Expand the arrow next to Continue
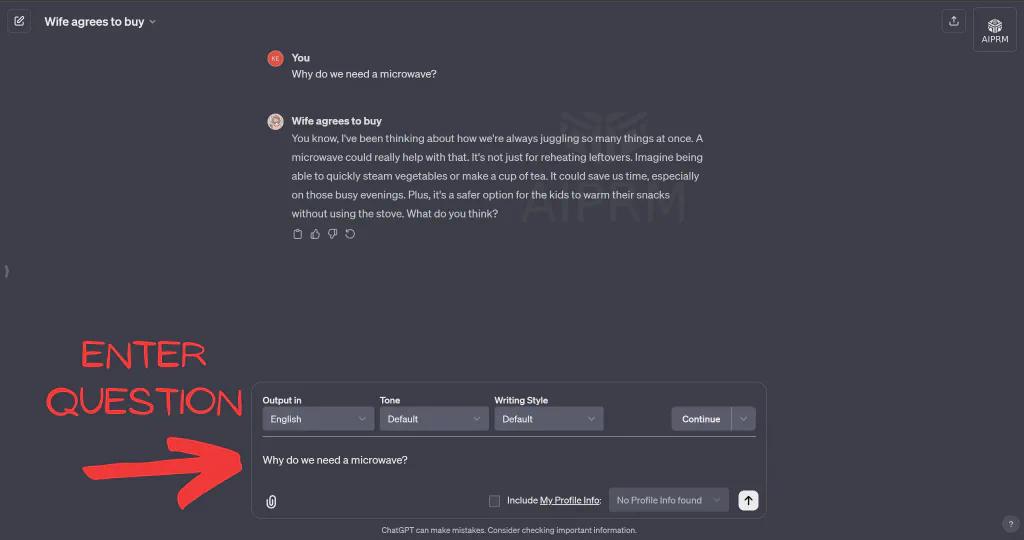The height and width of the screenshot is (540, 1024). tap(744, 419)
